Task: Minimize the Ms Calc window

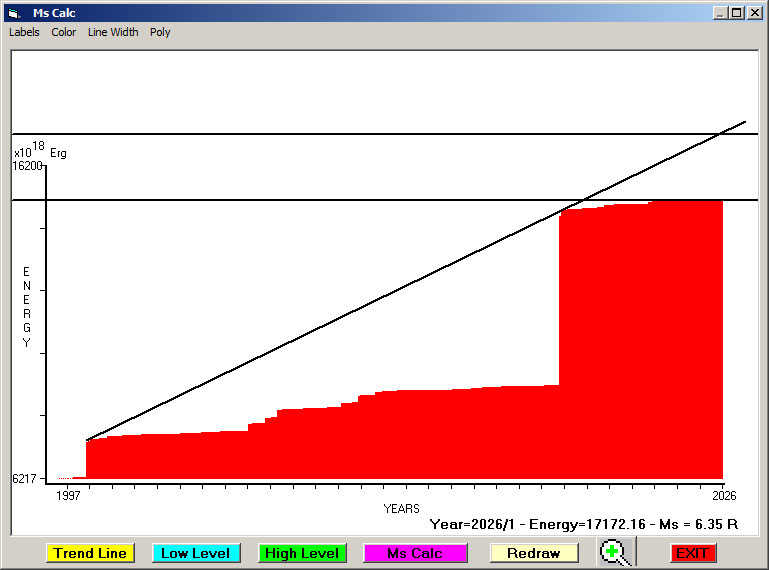Action: pyautogui.click(x=720, y=13)
